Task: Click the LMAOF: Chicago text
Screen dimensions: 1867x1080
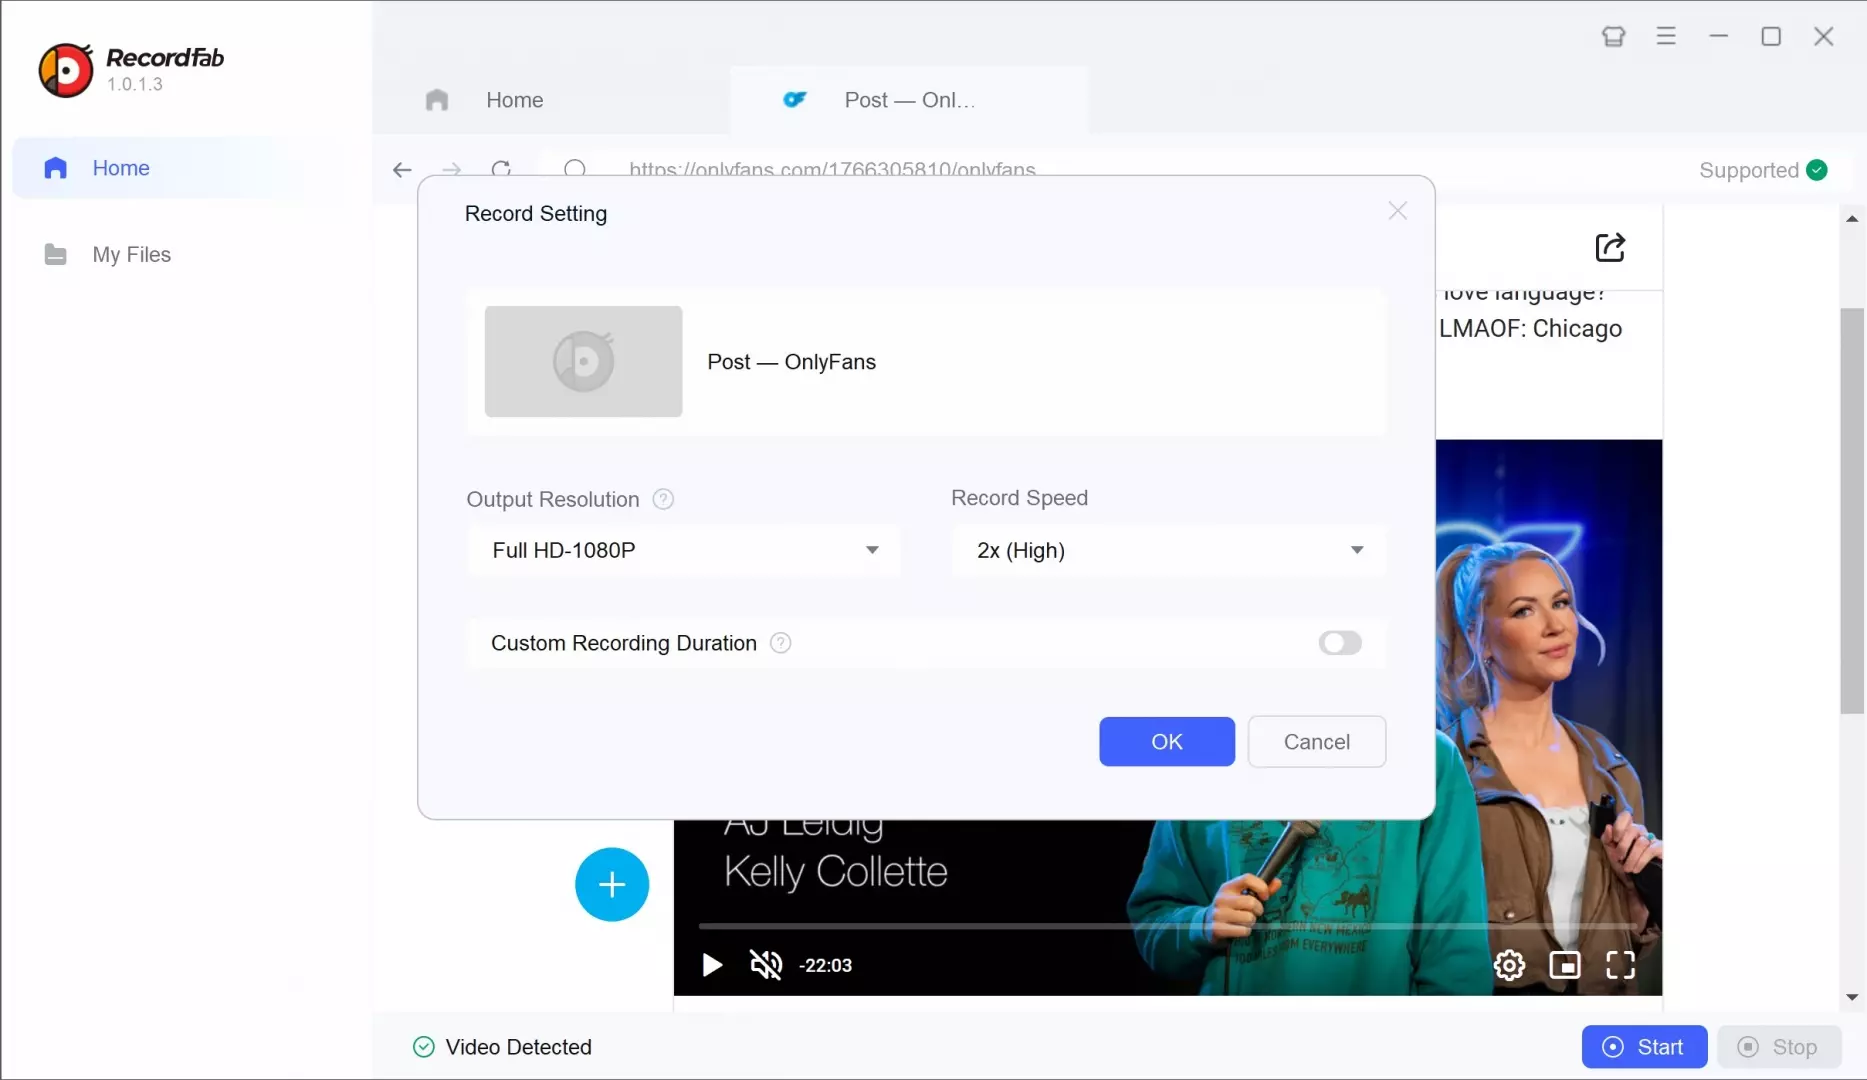Action: [1530, 329]
